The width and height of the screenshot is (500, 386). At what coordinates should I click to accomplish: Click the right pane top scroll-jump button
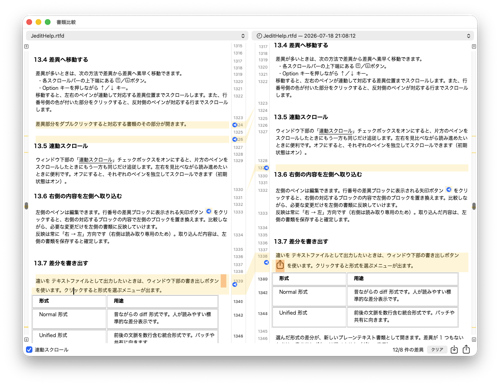pos(474,46)
